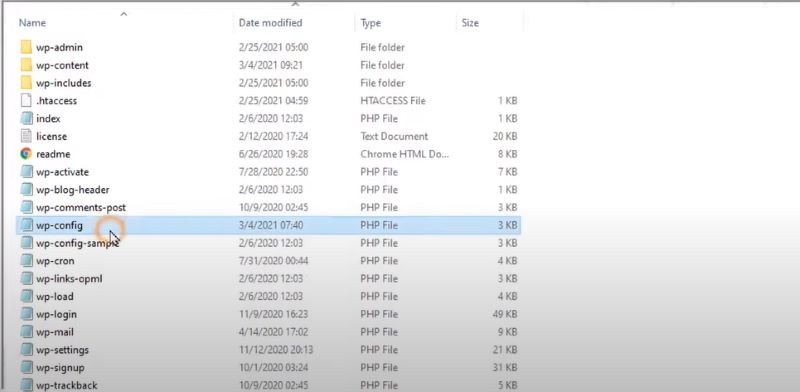Select the wp-load file name

point(55,297)
